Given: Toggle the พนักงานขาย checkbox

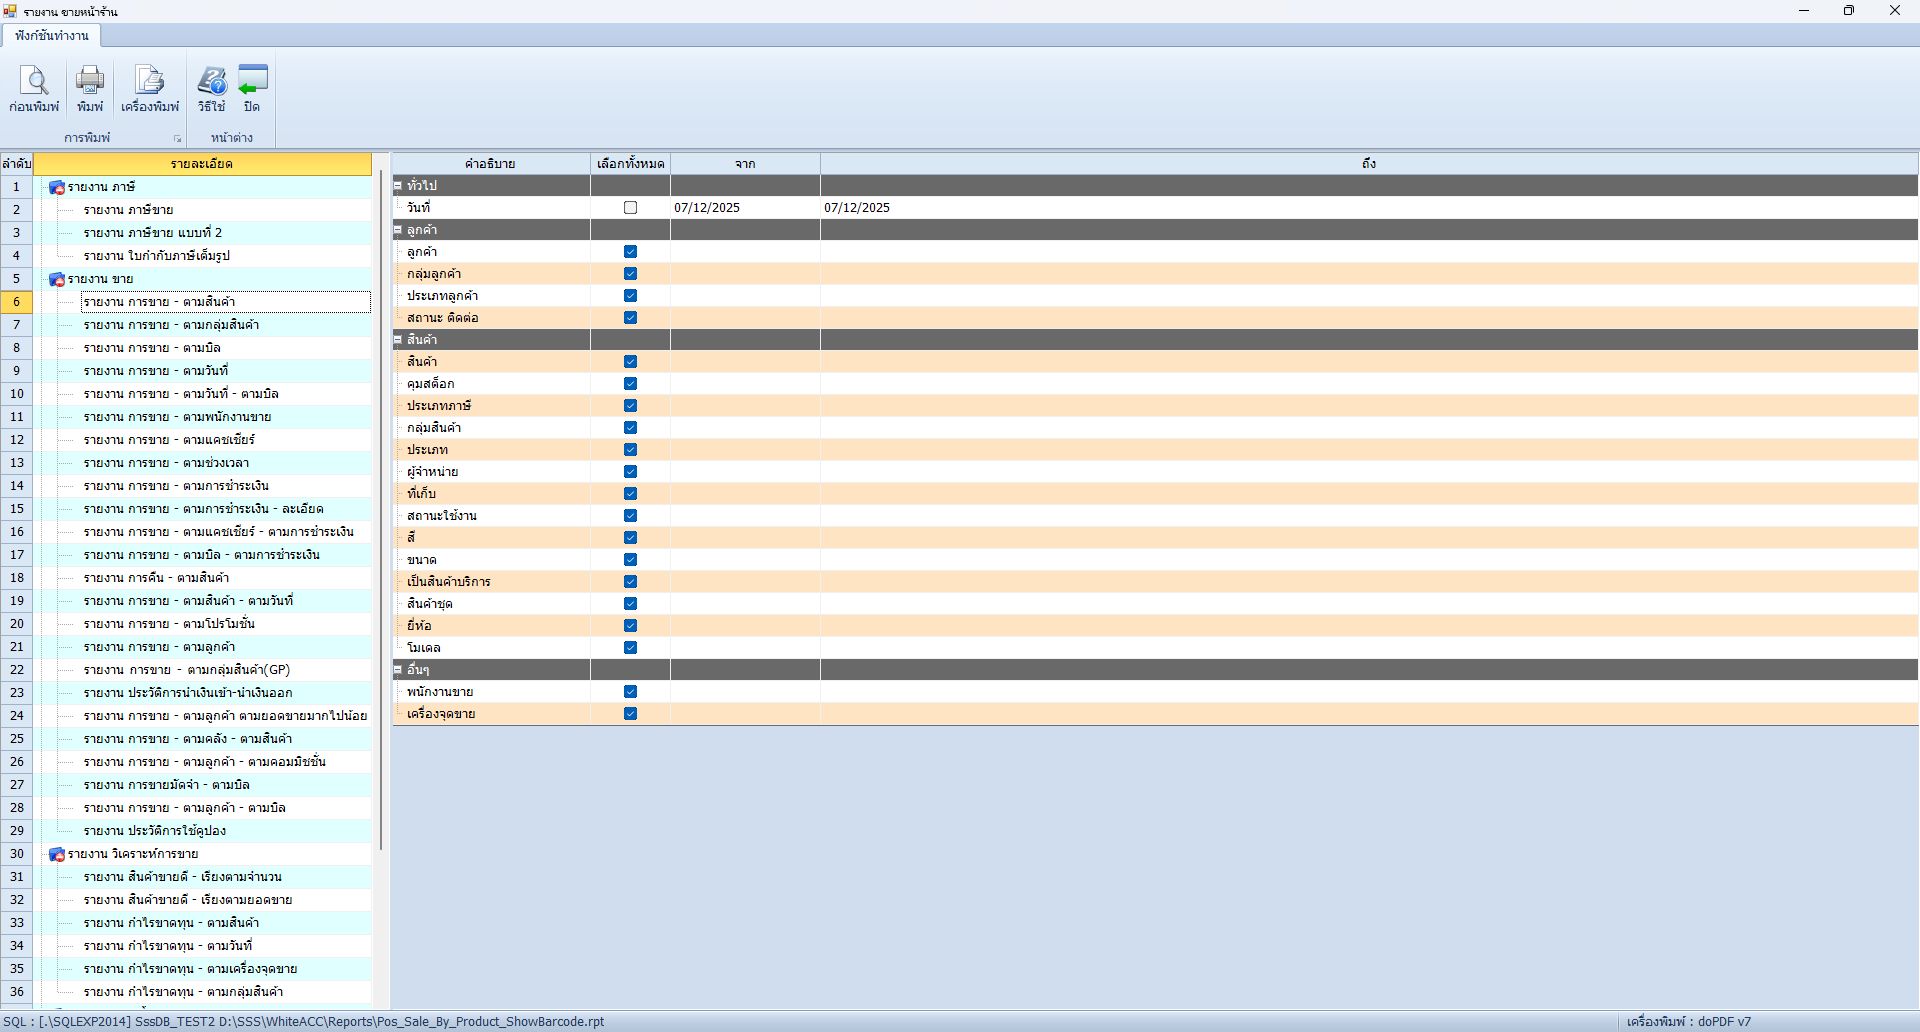Looking at the screenshot, I should tap(630, 692).
